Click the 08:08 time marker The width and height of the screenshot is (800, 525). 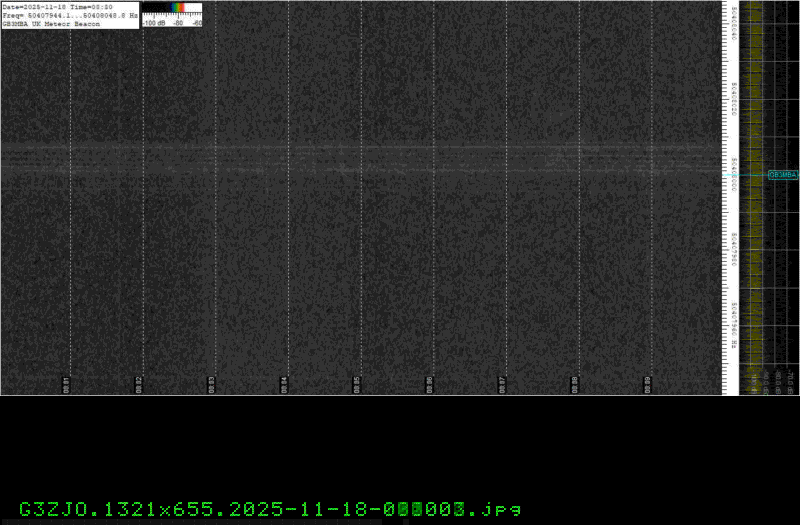[574, 383]
